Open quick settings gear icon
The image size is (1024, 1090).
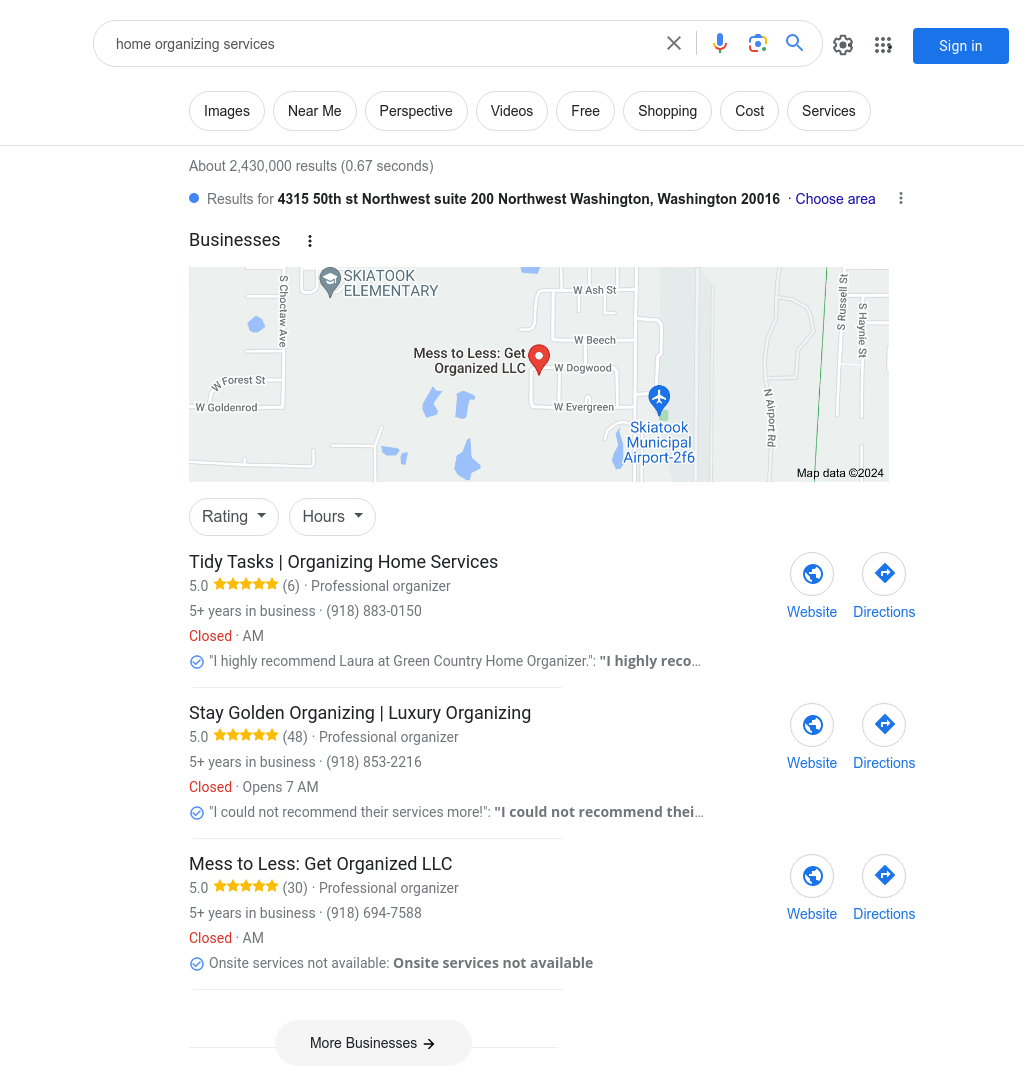843,45
